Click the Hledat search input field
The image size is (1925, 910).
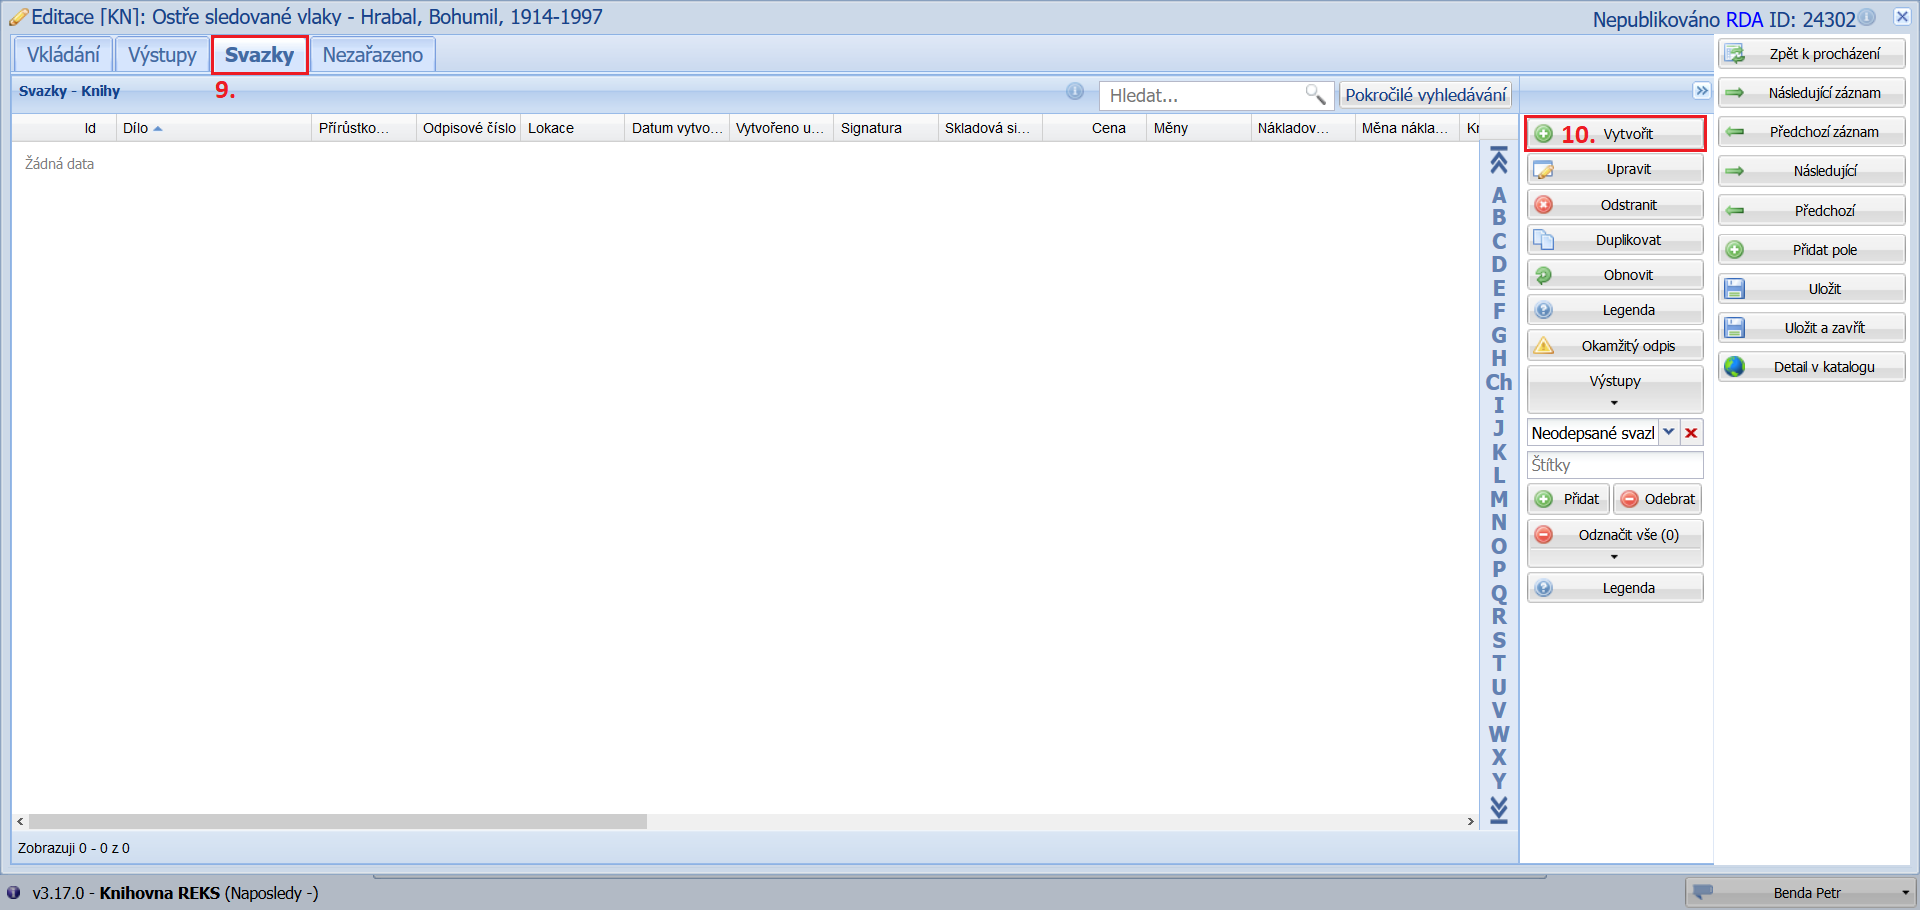pos(1202,96)
